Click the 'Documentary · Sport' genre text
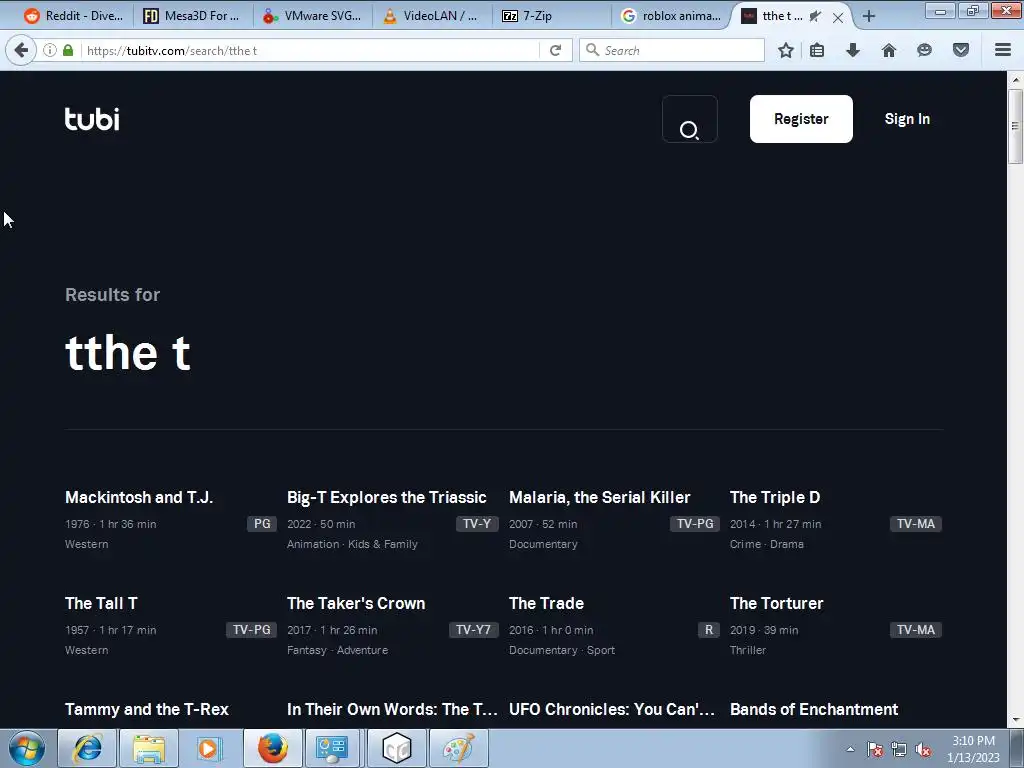Viewport: 1024px width, 768px height. click(562, 650)
